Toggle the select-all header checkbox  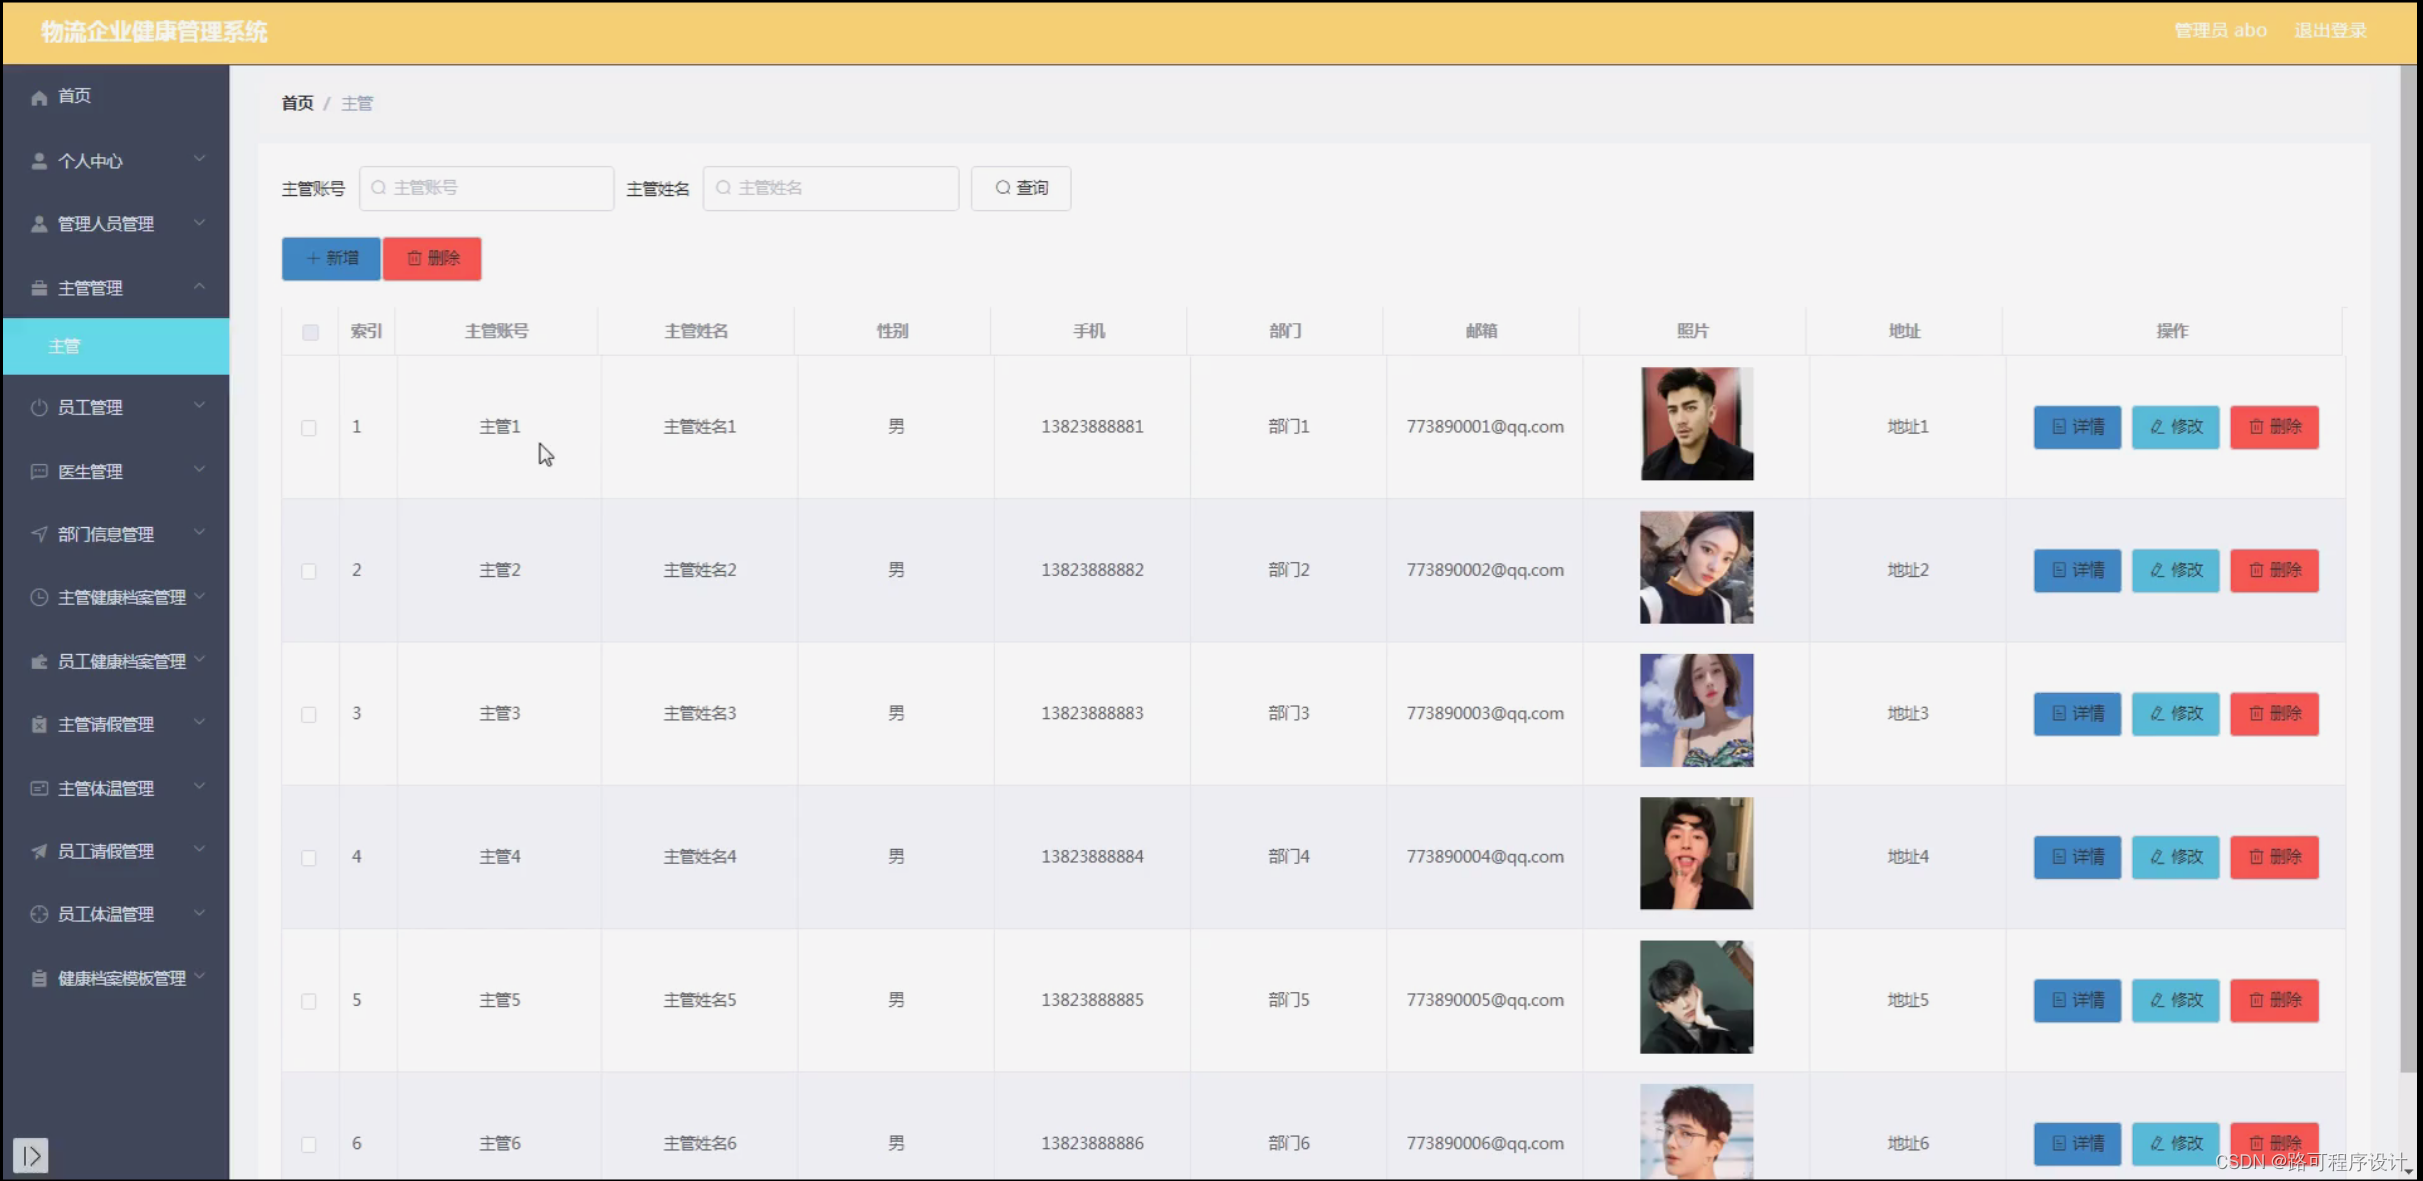pyautogui.click(x=311, y=332)
